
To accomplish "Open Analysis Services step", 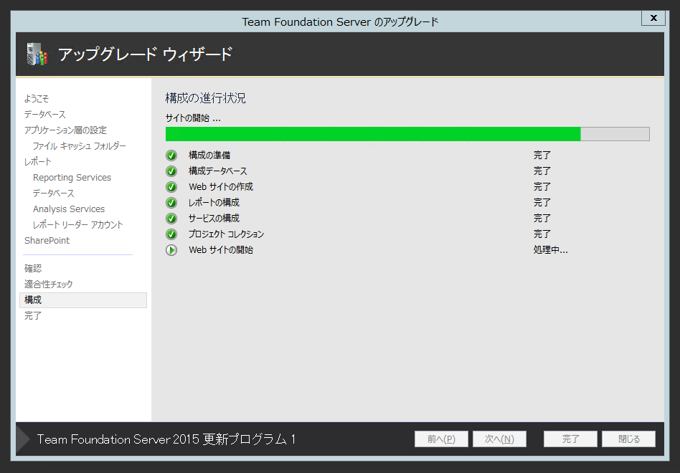I will 69,209.
